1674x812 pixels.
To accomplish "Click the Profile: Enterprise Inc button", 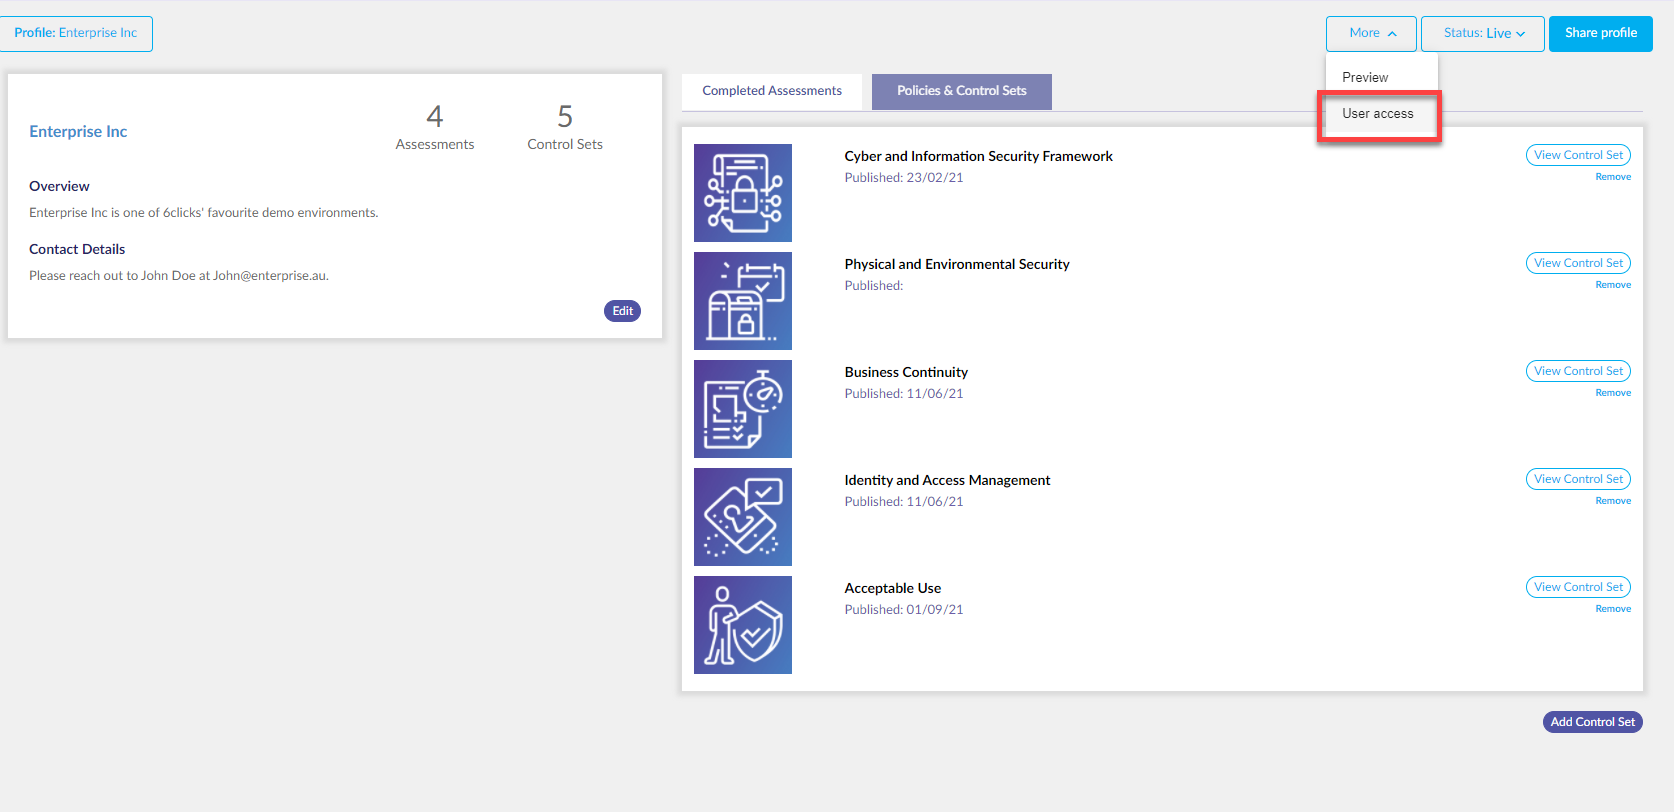I will (76, 33).
